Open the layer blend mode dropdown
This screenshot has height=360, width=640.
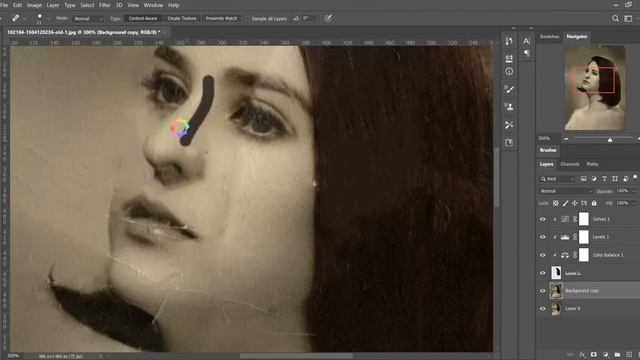click(565, 191)
